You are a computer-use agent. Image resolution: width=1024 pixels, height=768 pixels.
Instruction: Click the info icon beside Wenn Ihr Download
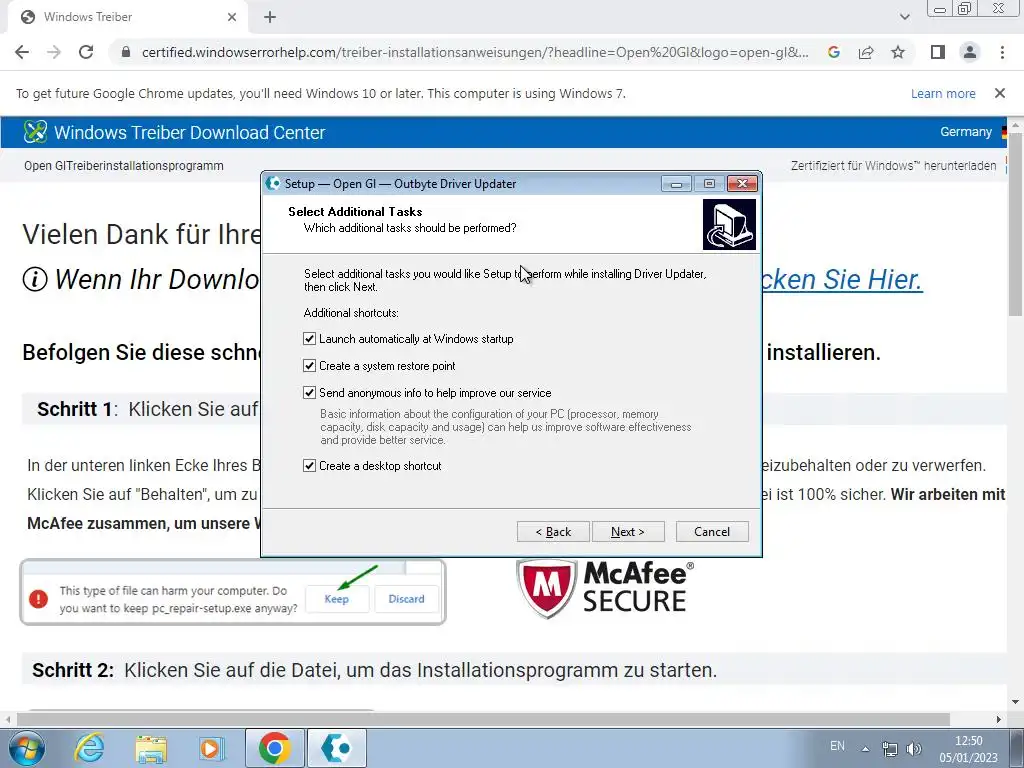click(x=35, y=280)
